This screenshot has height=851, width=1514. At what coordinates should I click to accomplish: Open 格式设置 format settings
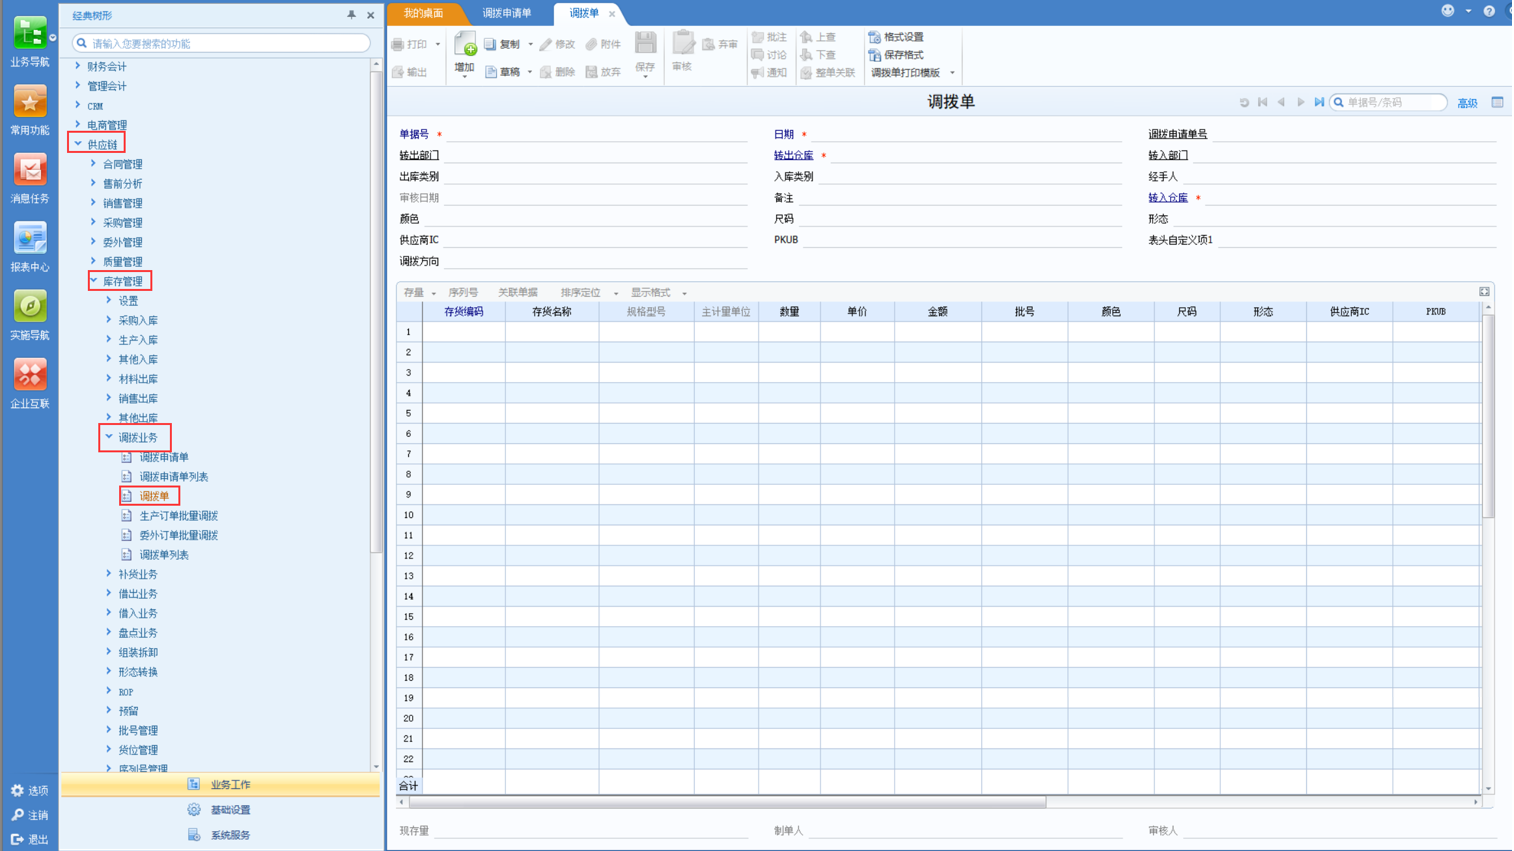pyautogui.click(x=896, y=37)
